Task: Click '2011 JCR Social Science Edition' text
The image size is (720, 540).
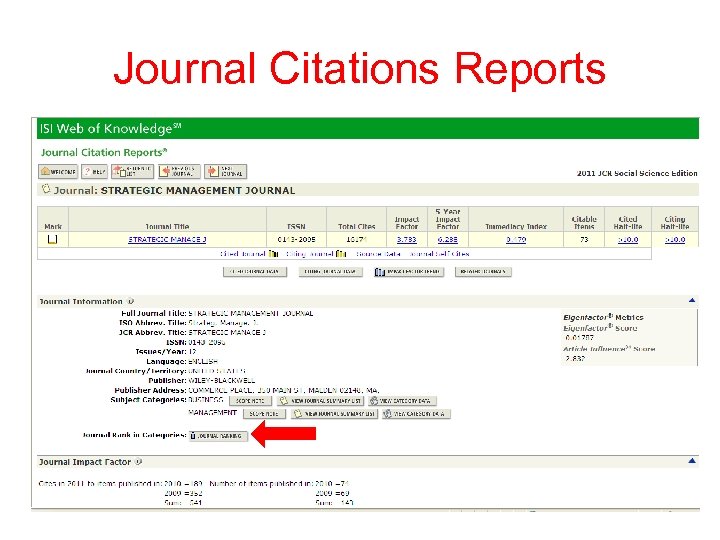Action: [637, 173]
